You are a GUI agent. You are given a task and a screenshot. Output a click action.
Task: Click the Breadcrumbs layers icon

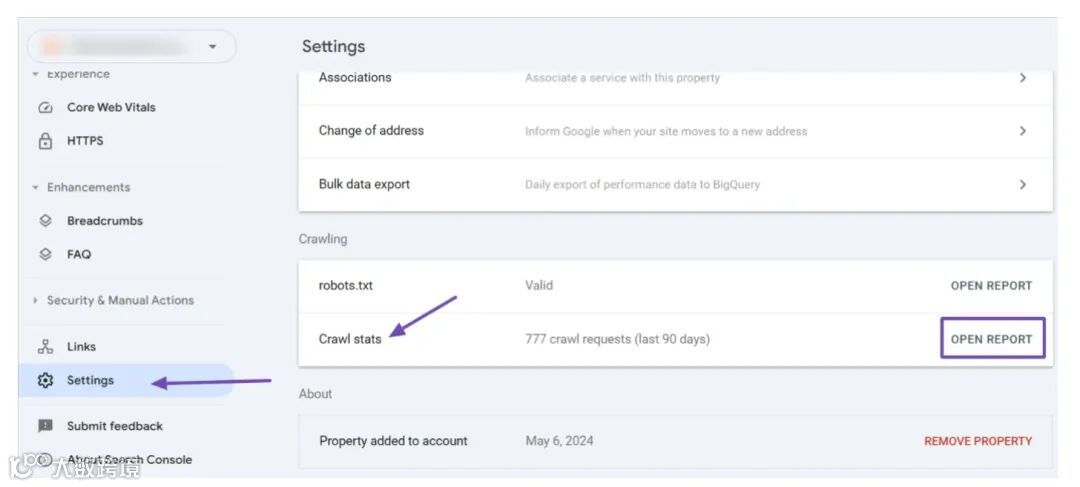(45, 221)
